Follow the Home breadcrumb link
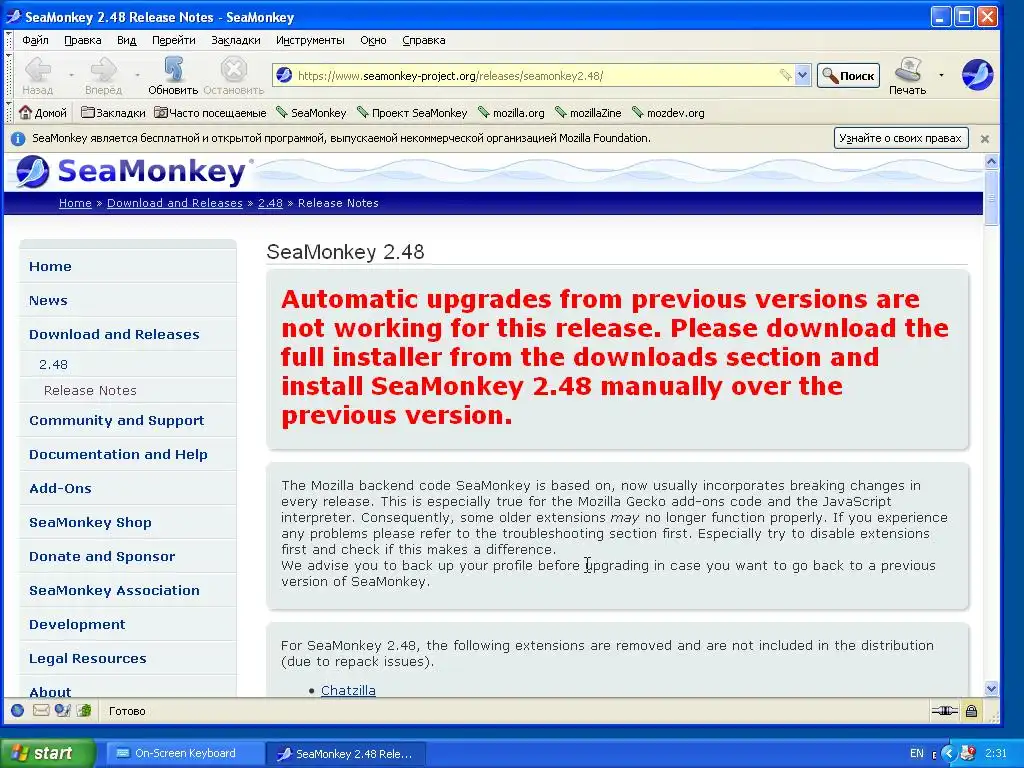The image size is (1024, 768). point(75,203)
